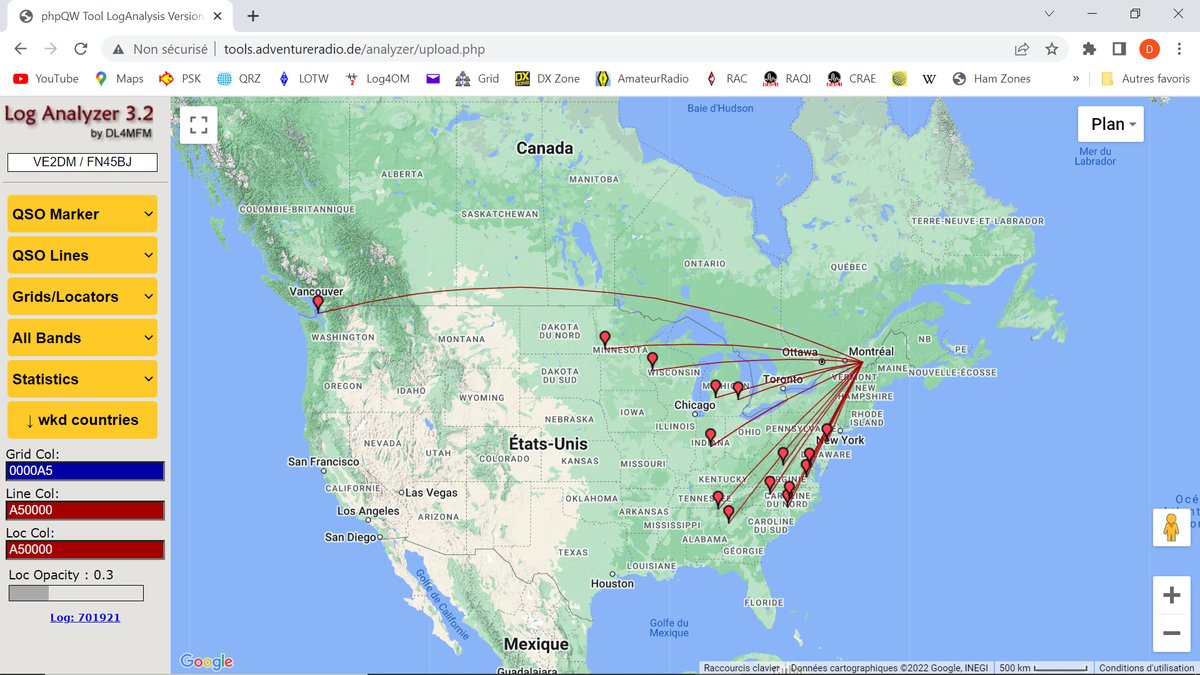Open Street View pegman icon
The image size is (1200, 675).
coord(1171,527)
